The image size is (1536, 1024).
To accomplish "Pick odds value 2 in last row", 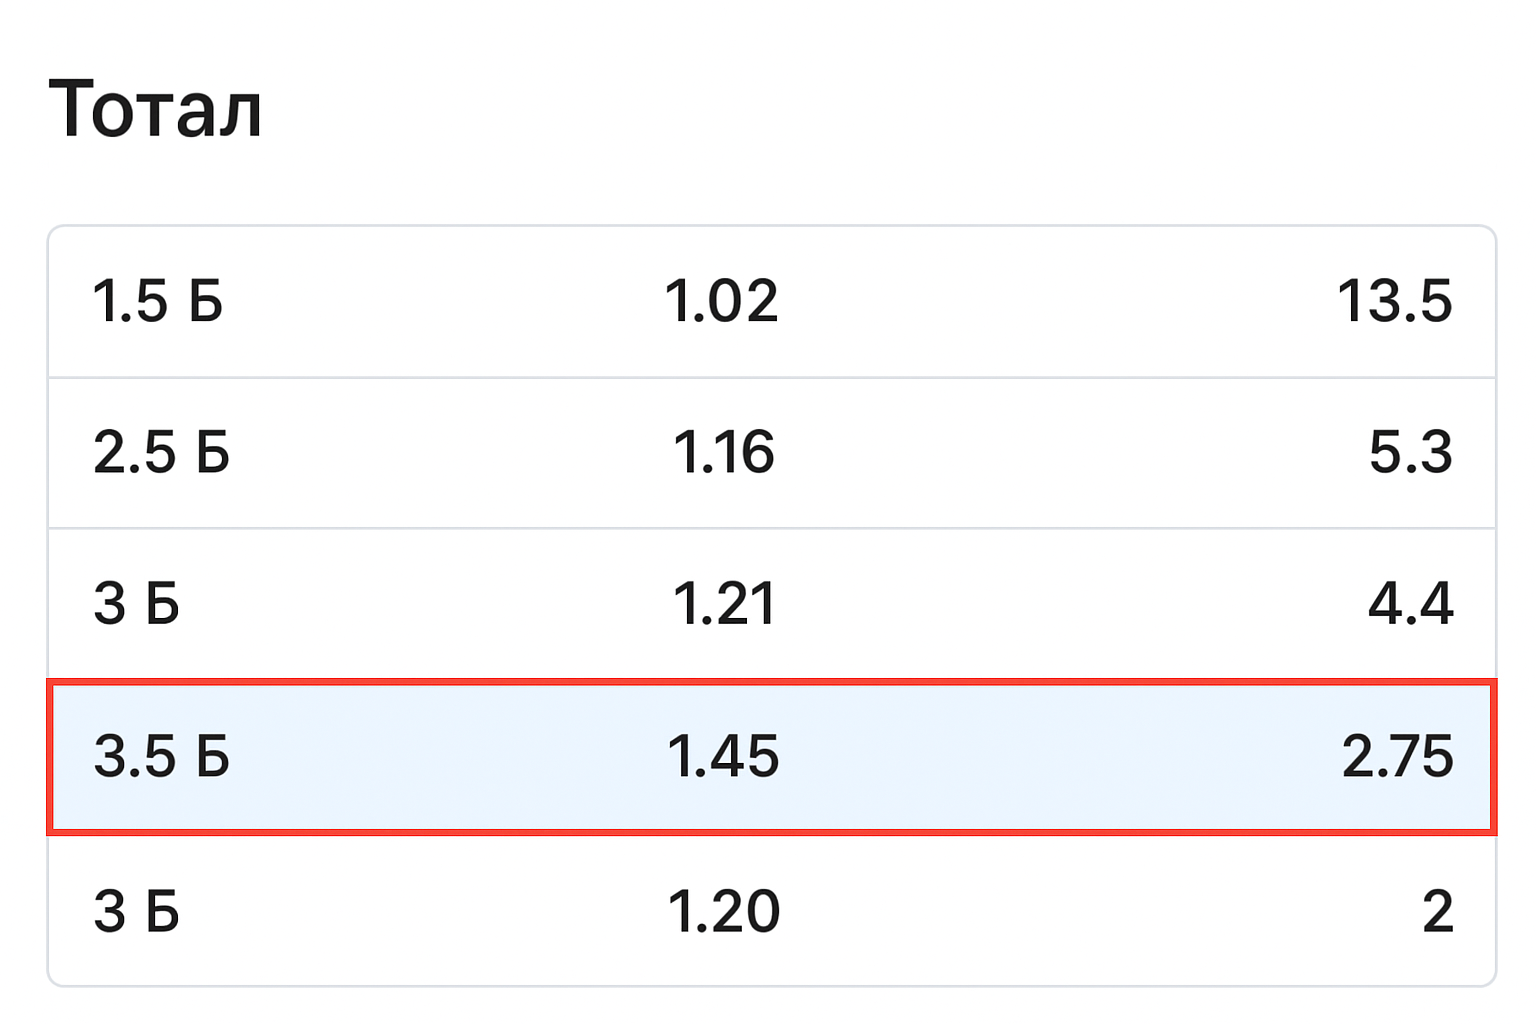I will pos(1437,911).
